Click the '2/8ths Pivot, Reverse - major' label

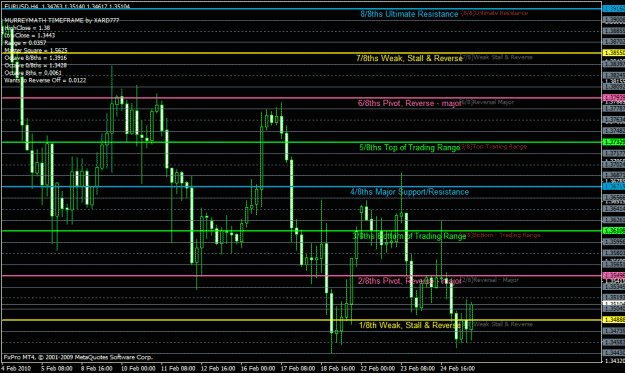tap(409, 281)
